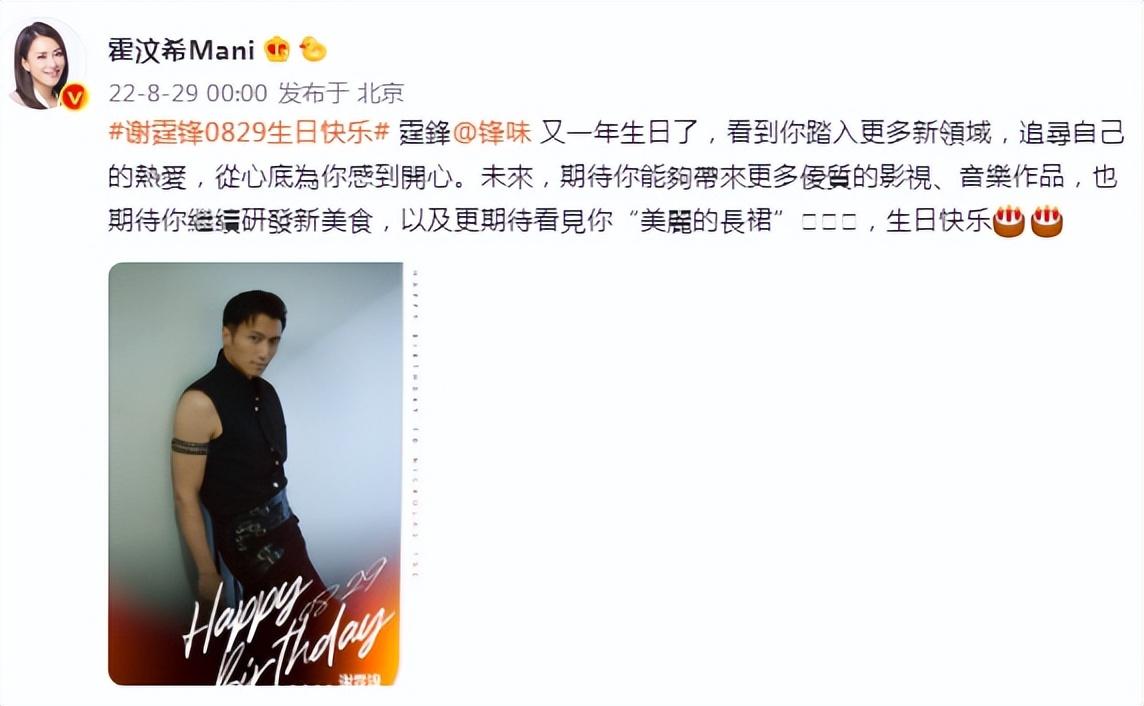Open the #谢霆锋0829生日快乐# hashtag topic
This screenshot has height=706, width=1144.
pos(250,133)
